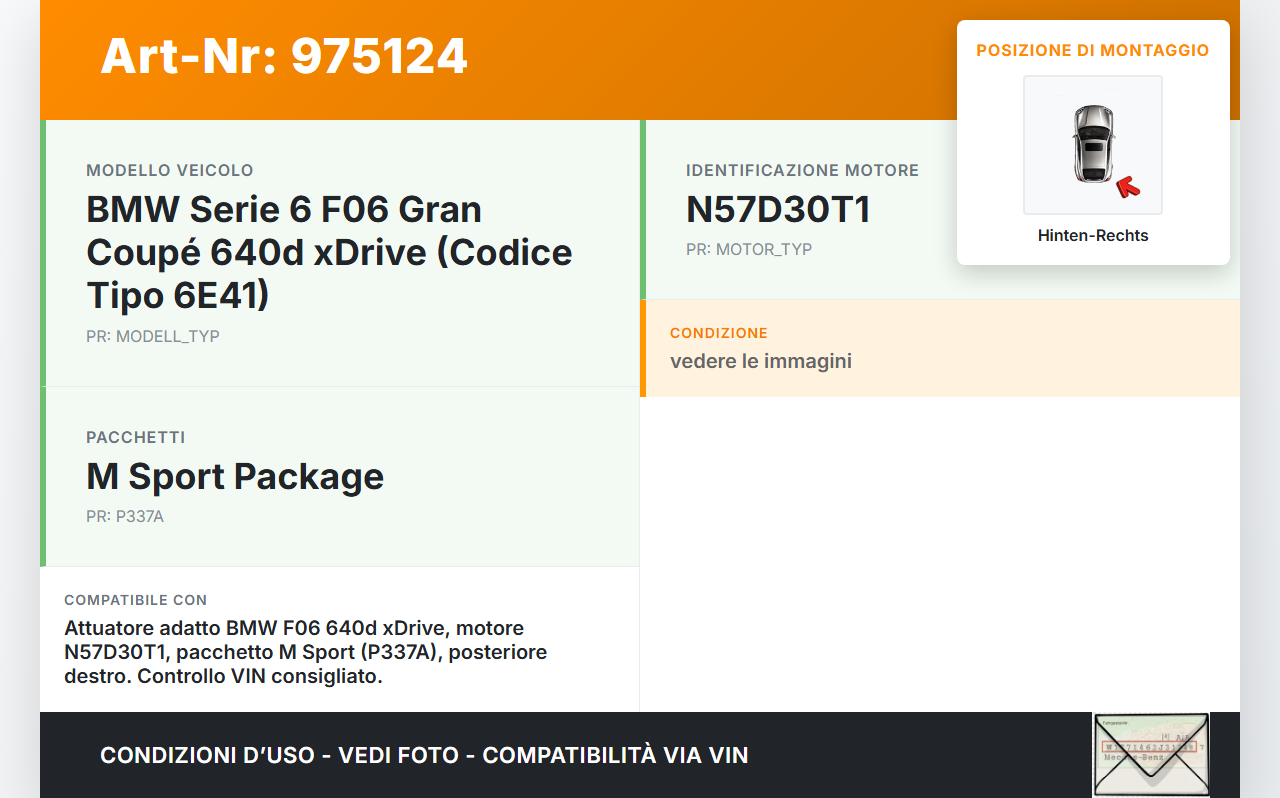Click the Identificazione Motore label
The width and height of the screenshot is (1280, 798).
pos(802,170)
